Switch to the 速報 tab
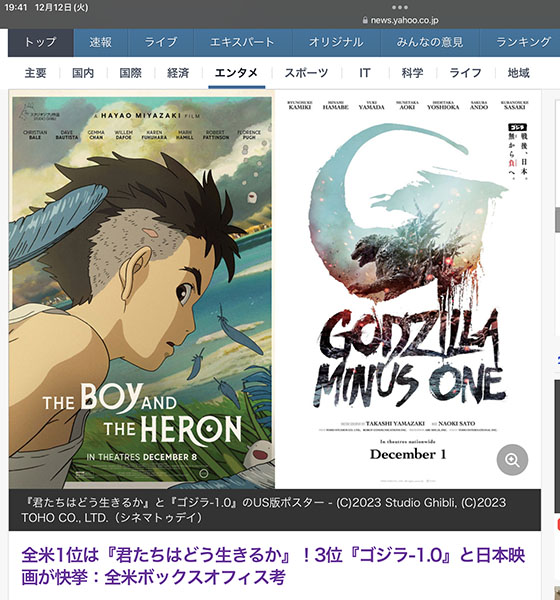The image size is (560, 600). click(x=101, y=42)
